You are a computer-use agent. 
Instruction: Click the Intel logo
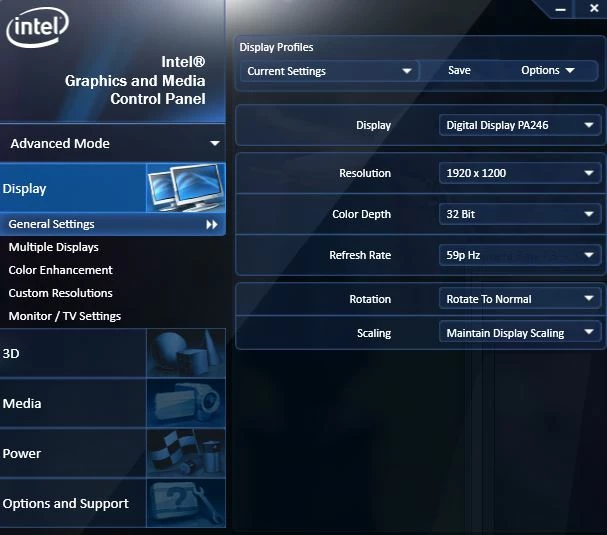pyautogui.click(x=38, y=27)
